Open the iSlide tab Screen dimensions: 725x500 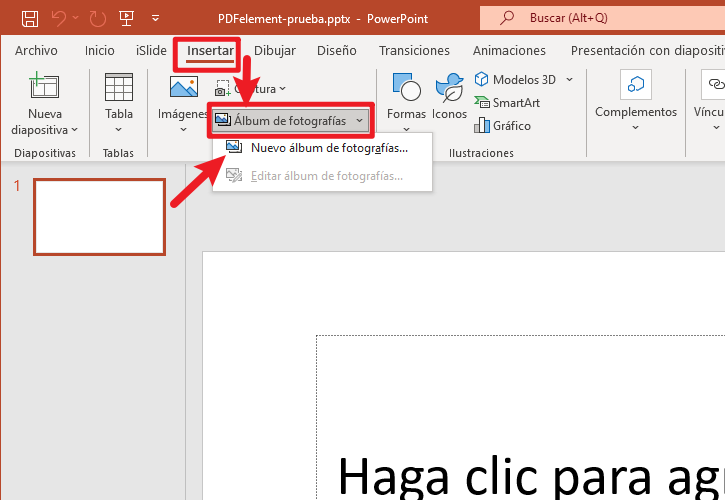tap(151, 50)
